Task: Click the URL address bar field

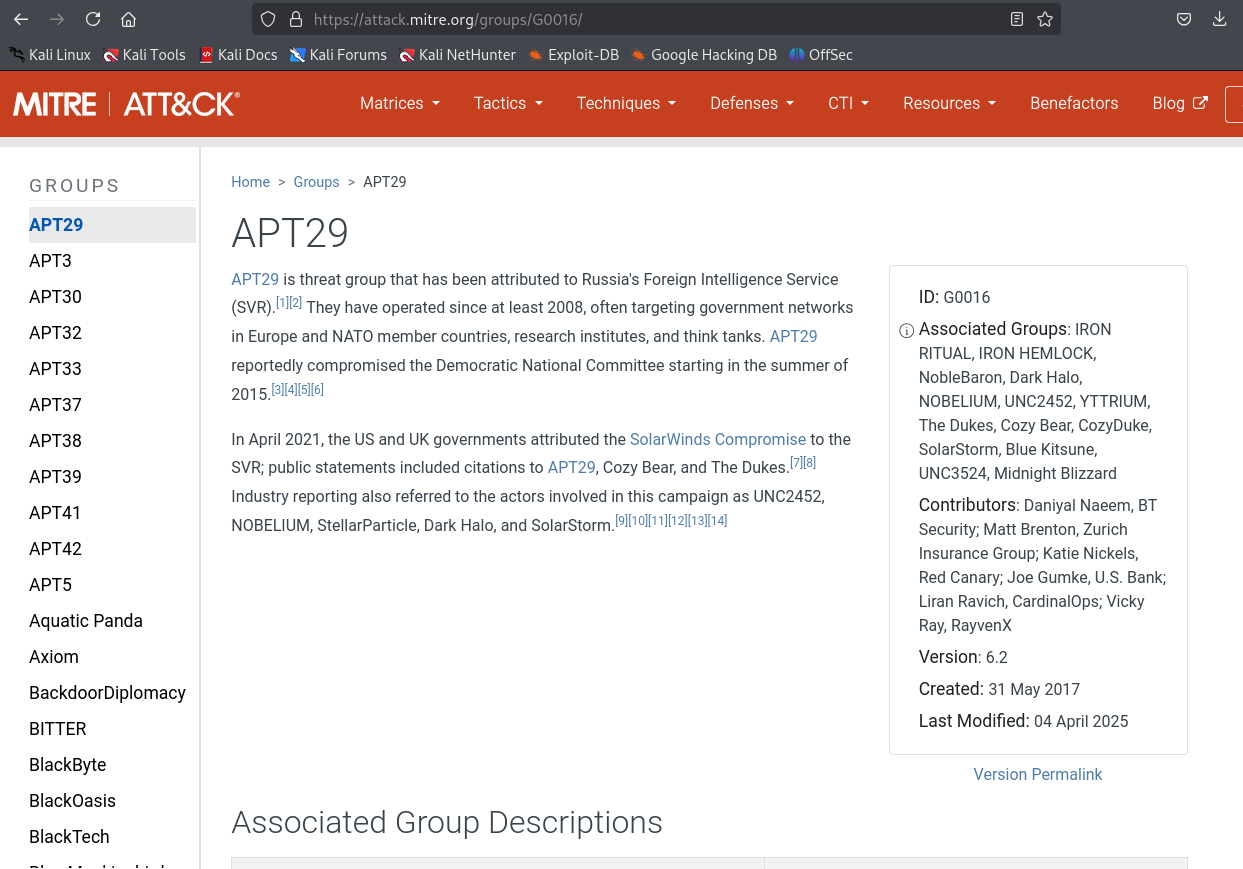Action: tap(650, 19)
